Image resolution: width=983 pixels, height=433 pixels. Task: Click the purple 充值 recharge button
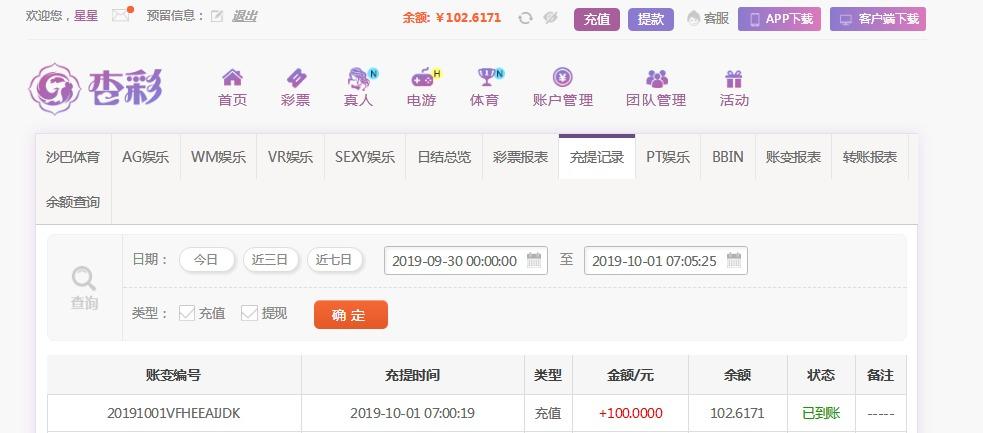coord(597,19)
